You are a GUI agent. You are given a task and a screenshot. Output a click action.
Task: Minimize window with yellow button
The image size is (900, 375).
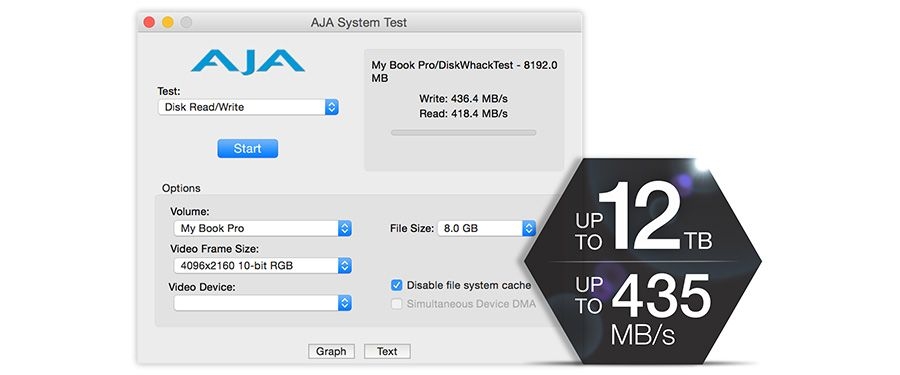click(168, 22)
